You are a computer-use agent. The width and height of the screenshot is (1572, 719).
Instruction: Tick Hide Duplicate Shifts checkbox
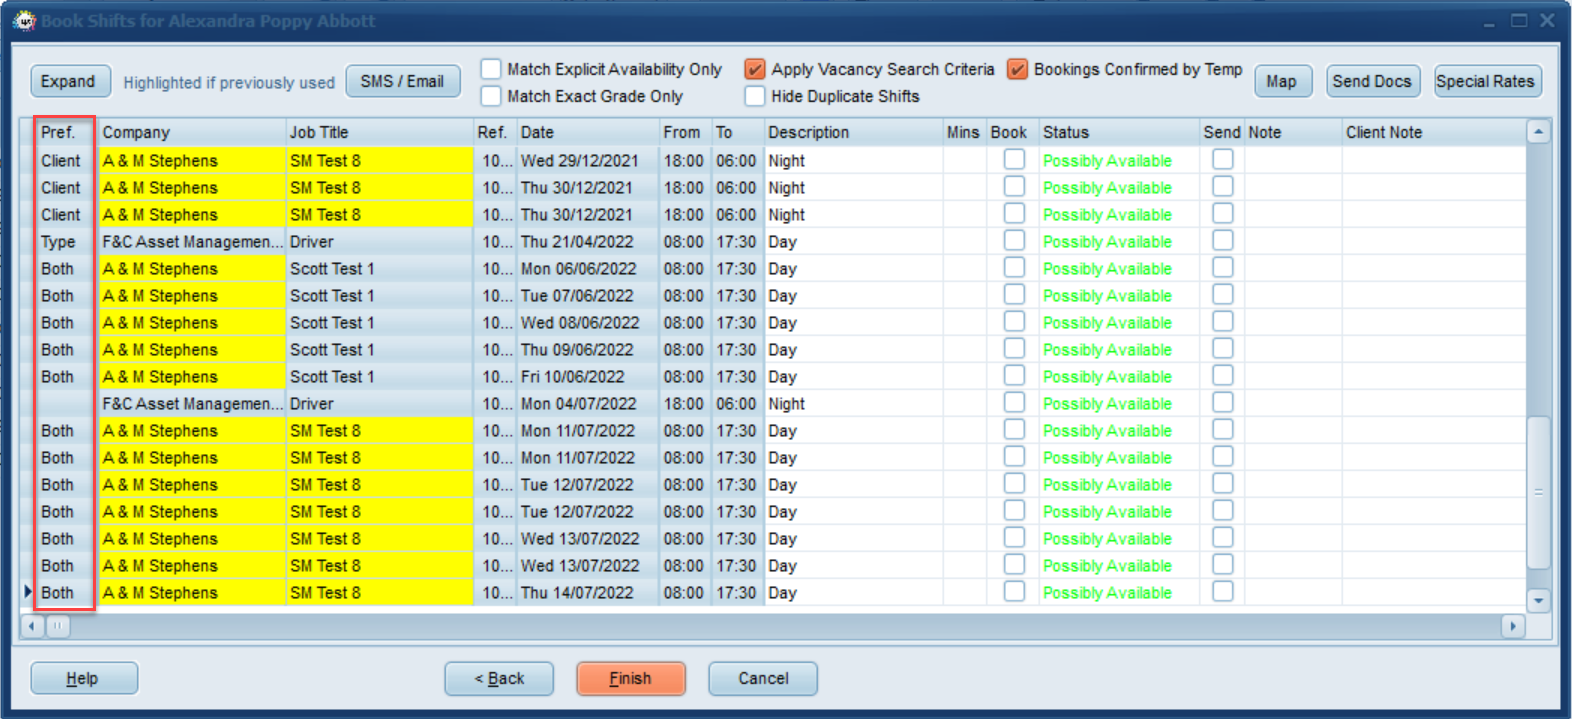(x=755, y=96)
